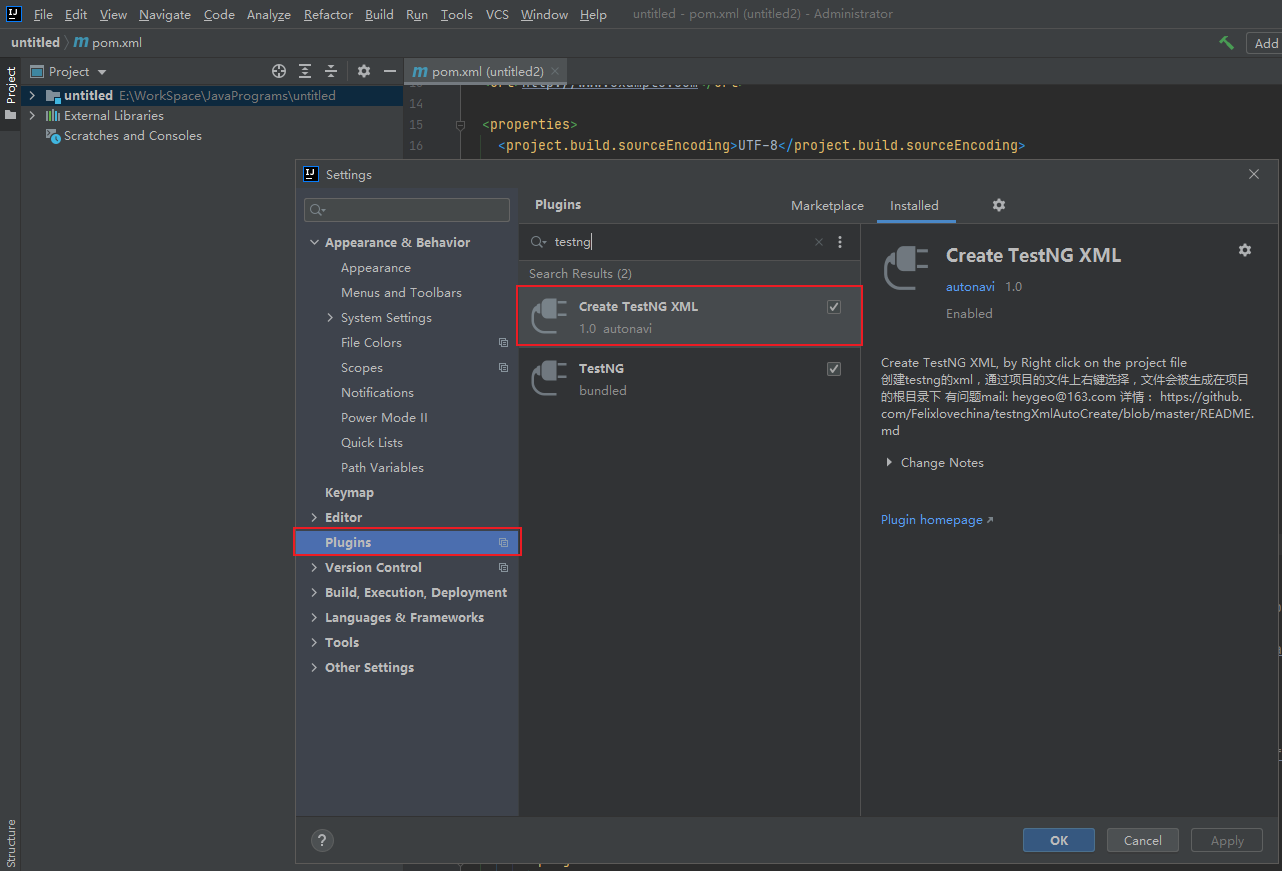Screen dimensions: 1282x871
Task: Expand Version Control settings
Action: tap(315, 567)
